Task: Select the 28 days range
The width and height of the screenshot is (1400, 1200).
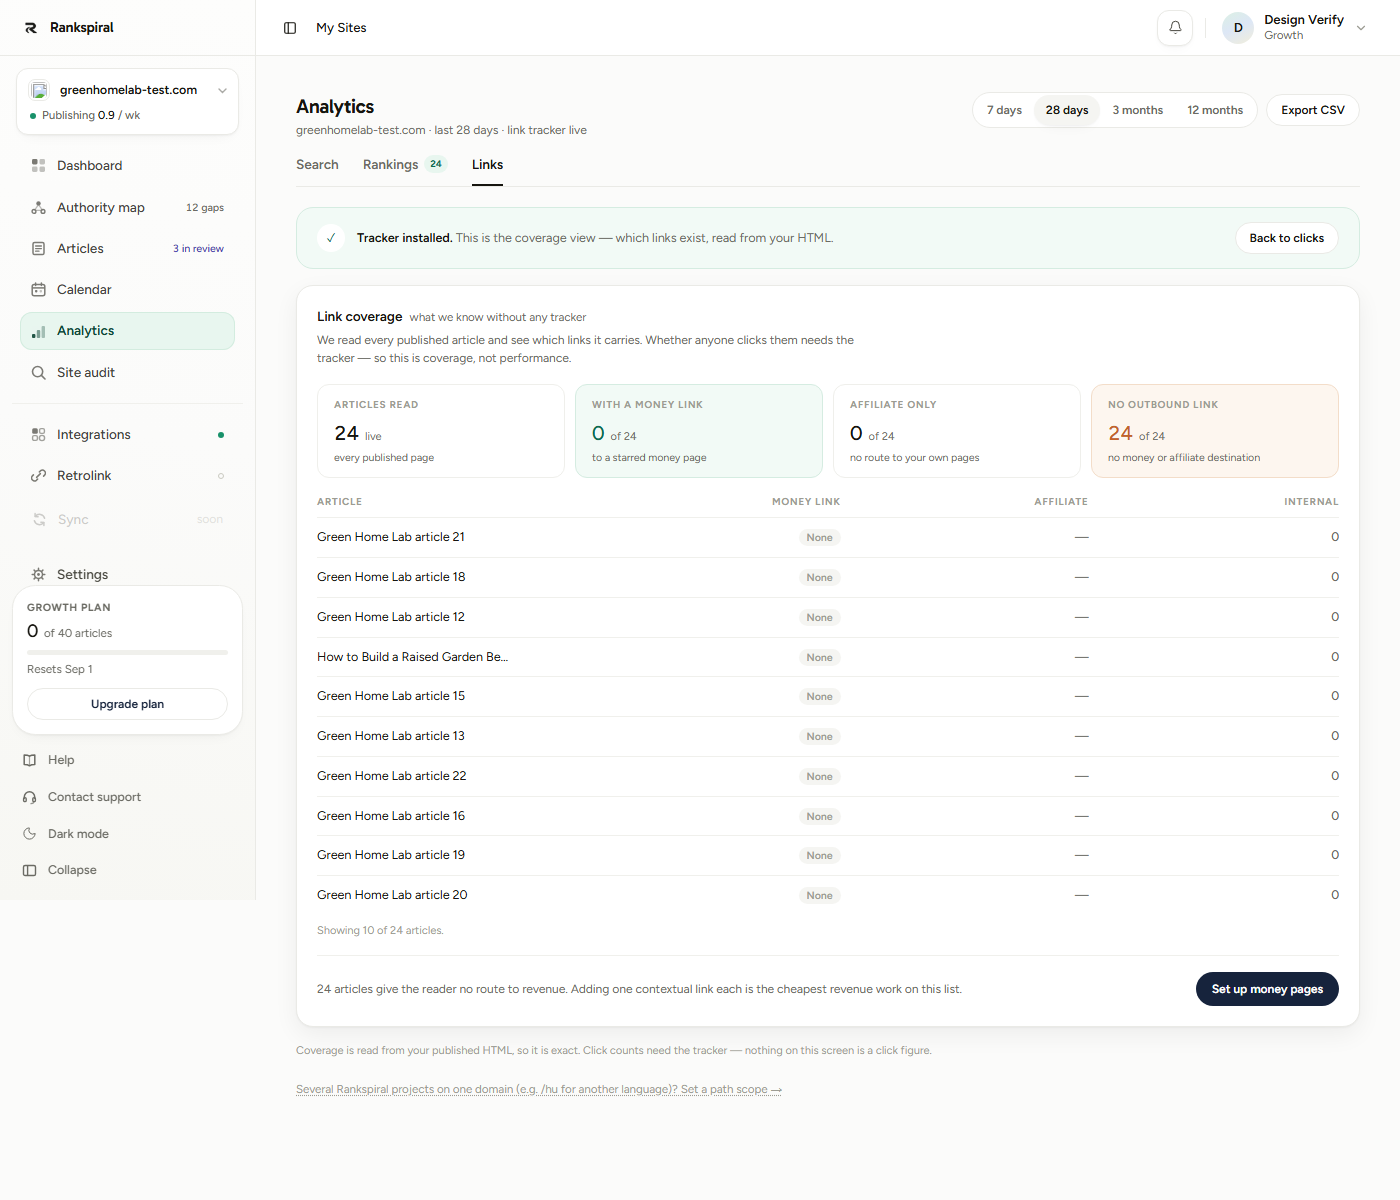Action: (x=1067, y=110)
